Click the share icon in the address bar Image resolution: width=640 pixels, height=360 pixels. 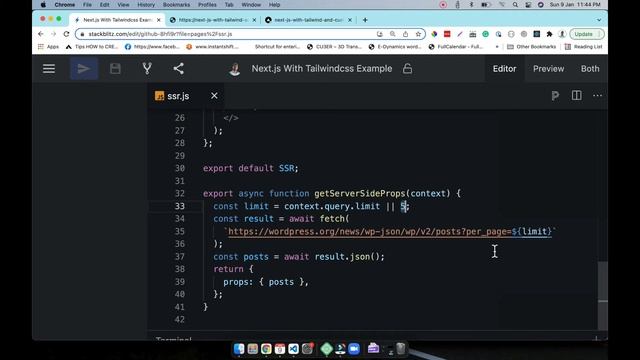coord(405,34)
